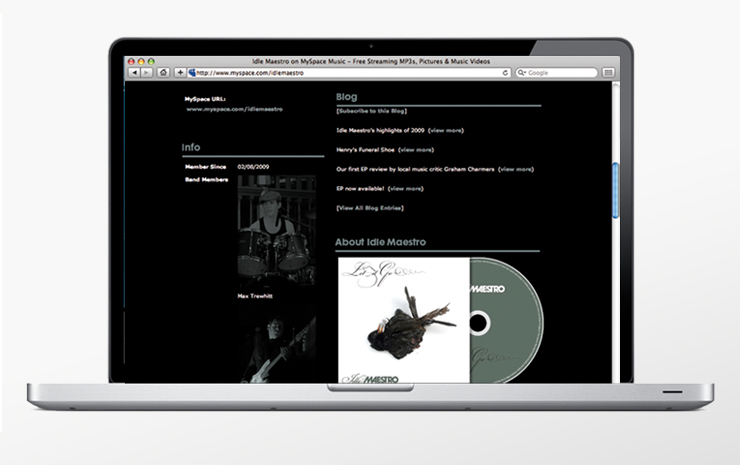Click Subscribe to this Blog link
This screenshot has height=465, width=740.
coord(371,111)
